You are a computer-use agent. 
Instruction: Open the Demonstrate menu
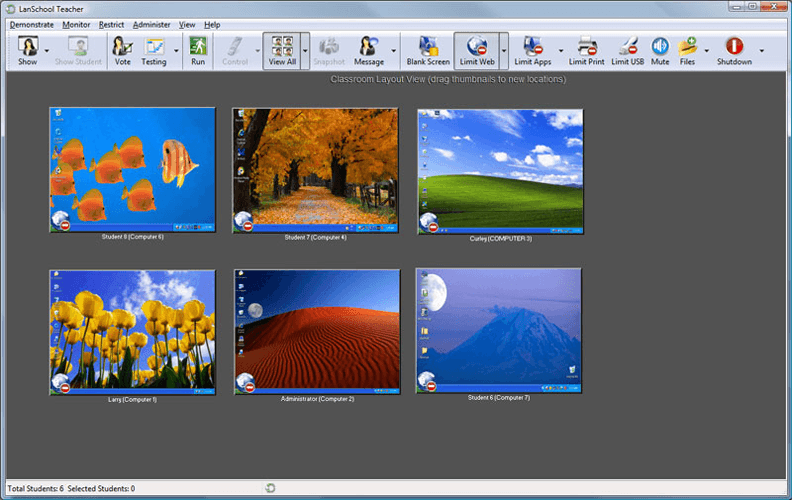32,24
